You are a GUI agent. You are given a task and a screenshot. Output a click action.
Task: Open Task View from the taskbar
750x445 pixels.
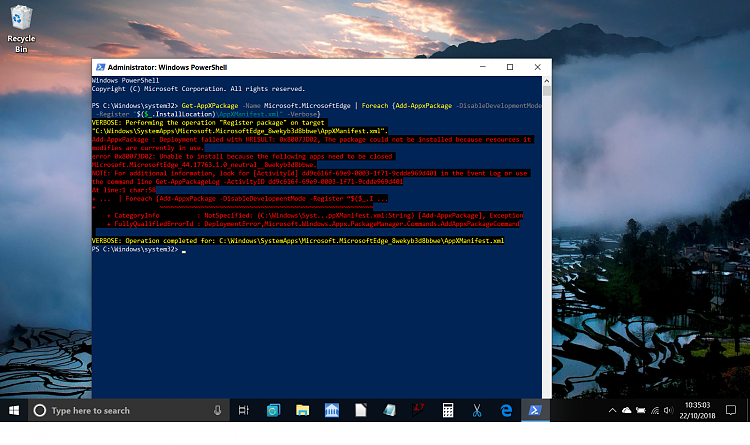coord(243,411)
